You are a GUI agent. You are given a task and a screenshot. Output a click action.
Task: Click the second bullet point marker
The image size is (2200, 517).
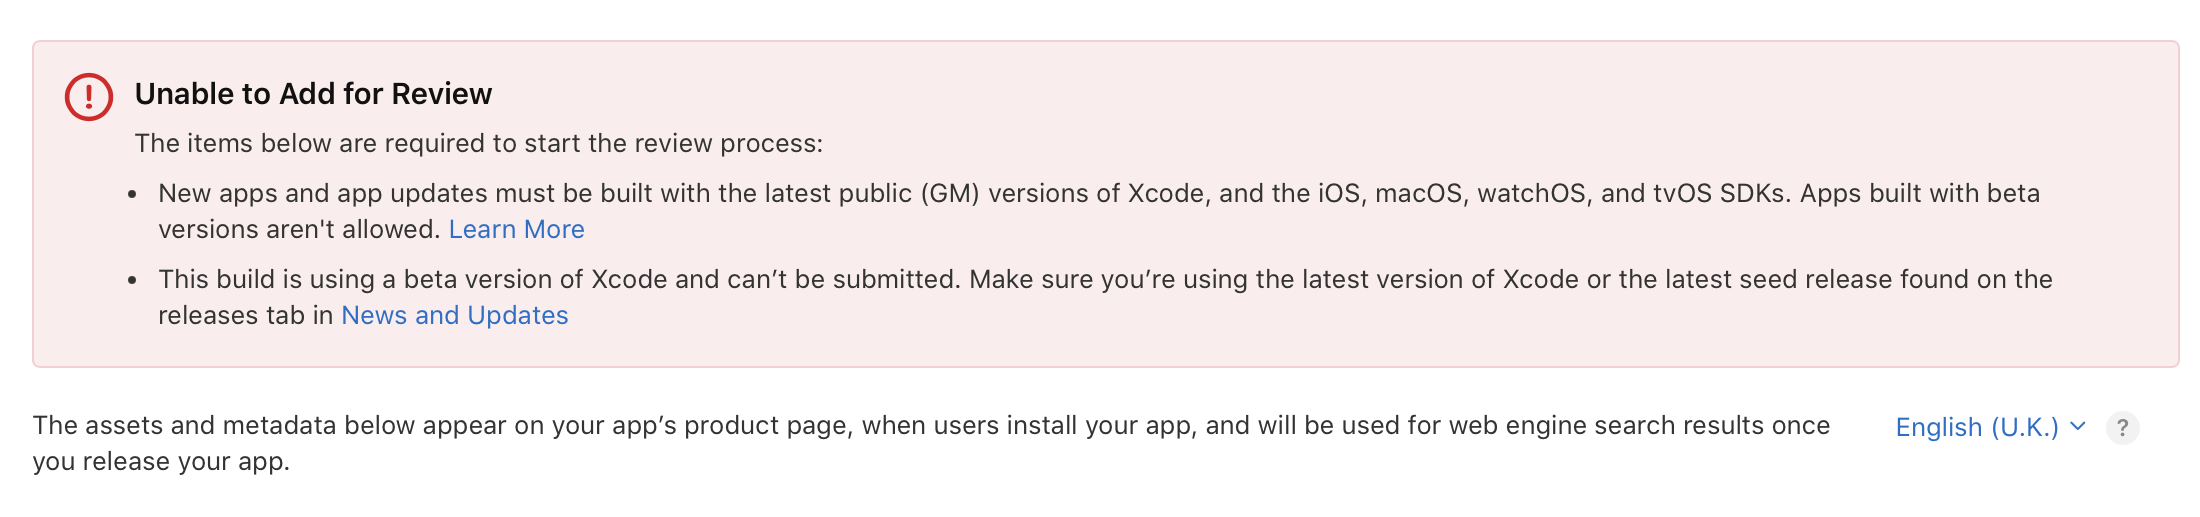point(132,281)
